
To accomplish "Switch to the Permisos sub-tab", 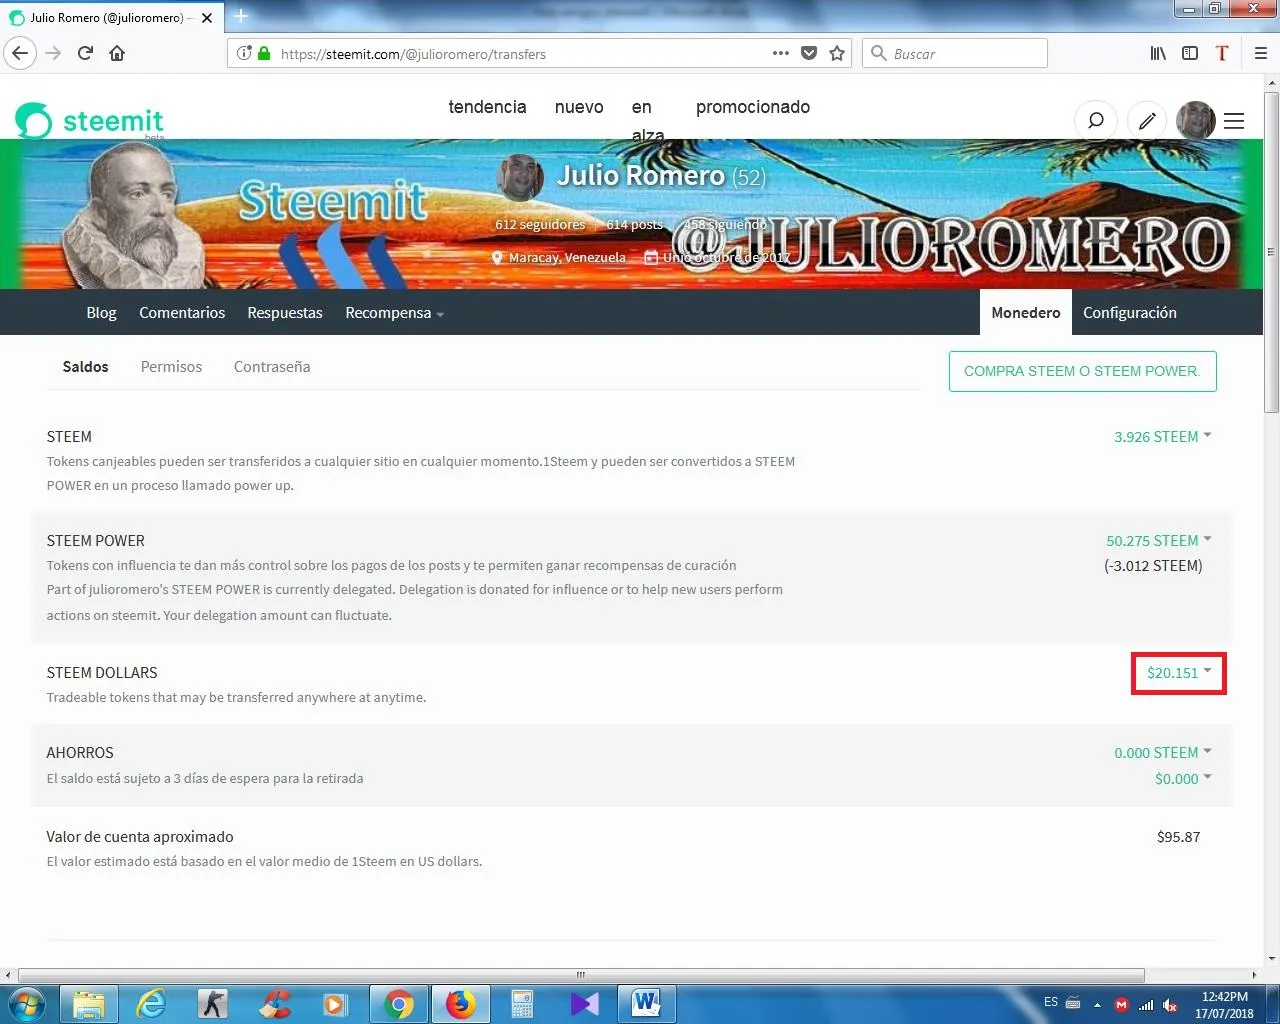I will click(x=171, y=366).
